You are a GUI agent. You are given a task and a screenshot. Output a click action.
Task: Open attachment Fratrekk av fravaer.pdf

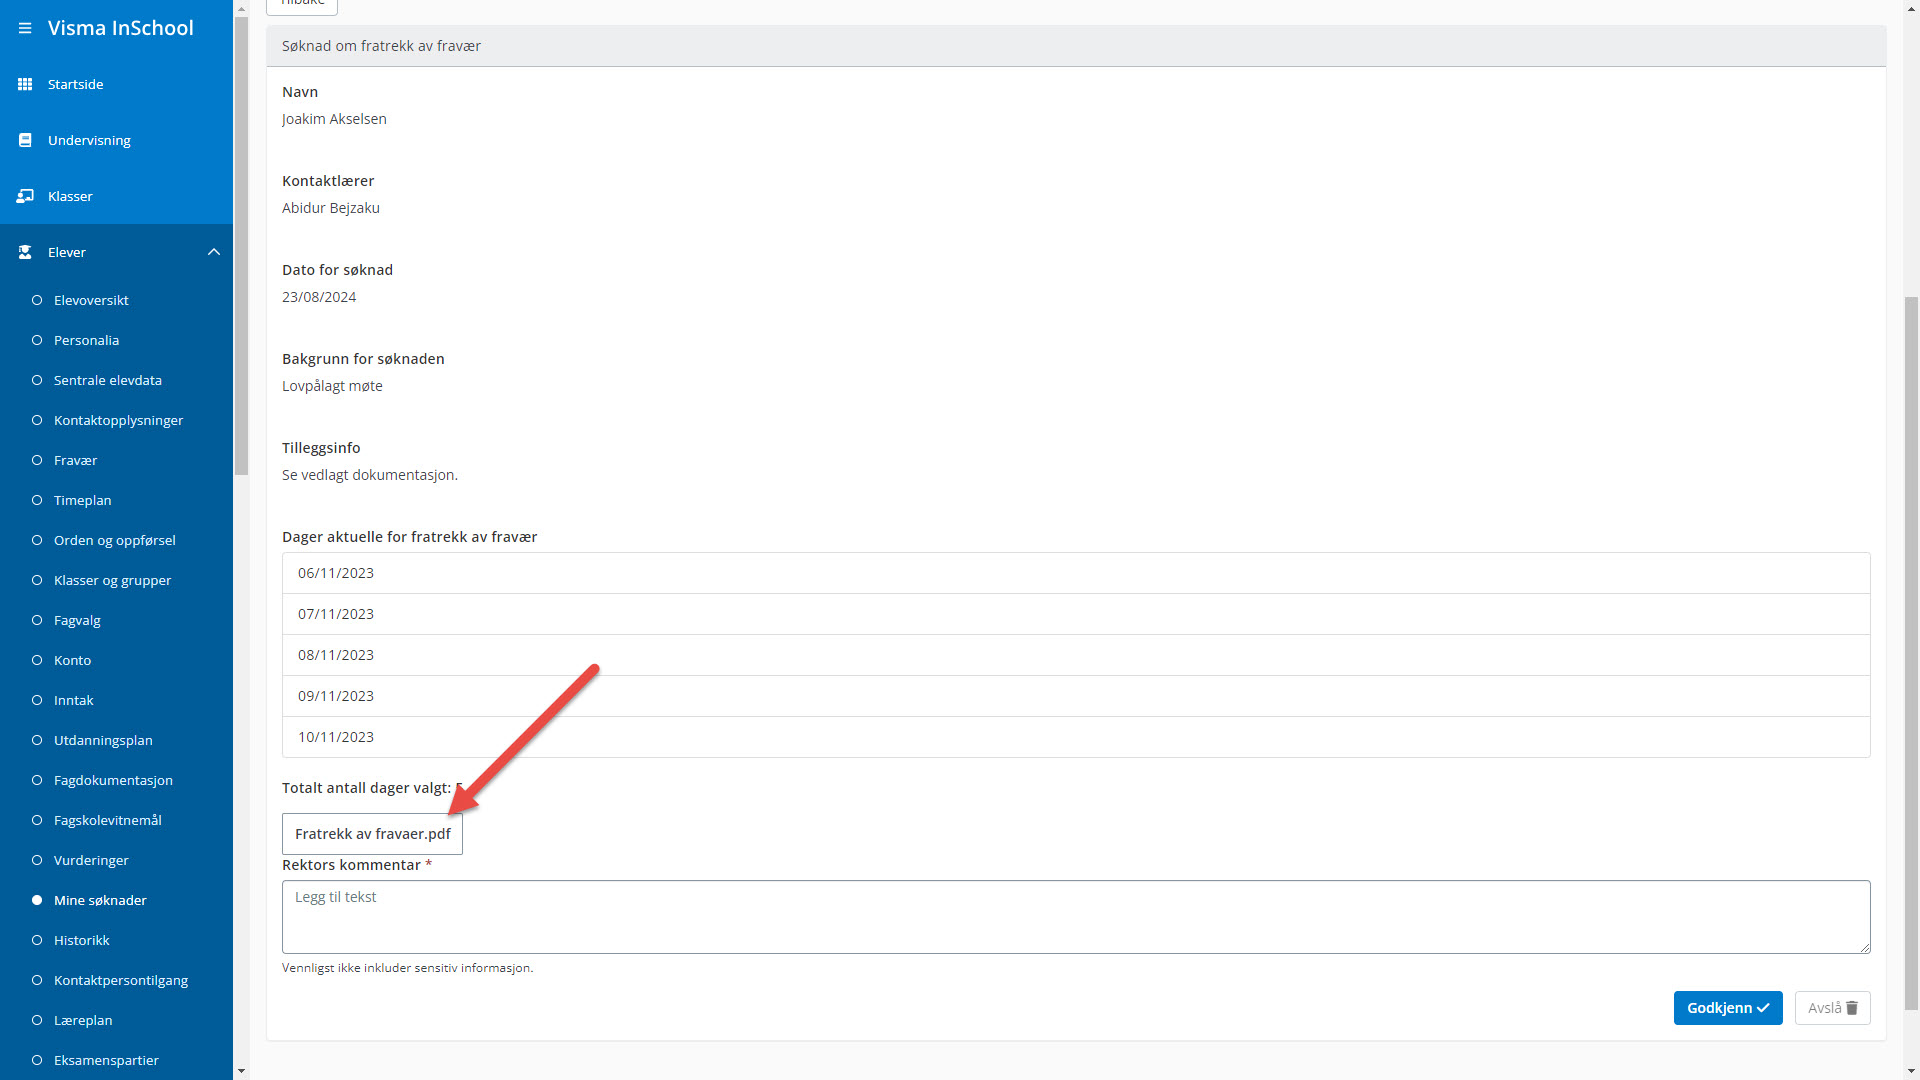(372, 834)
